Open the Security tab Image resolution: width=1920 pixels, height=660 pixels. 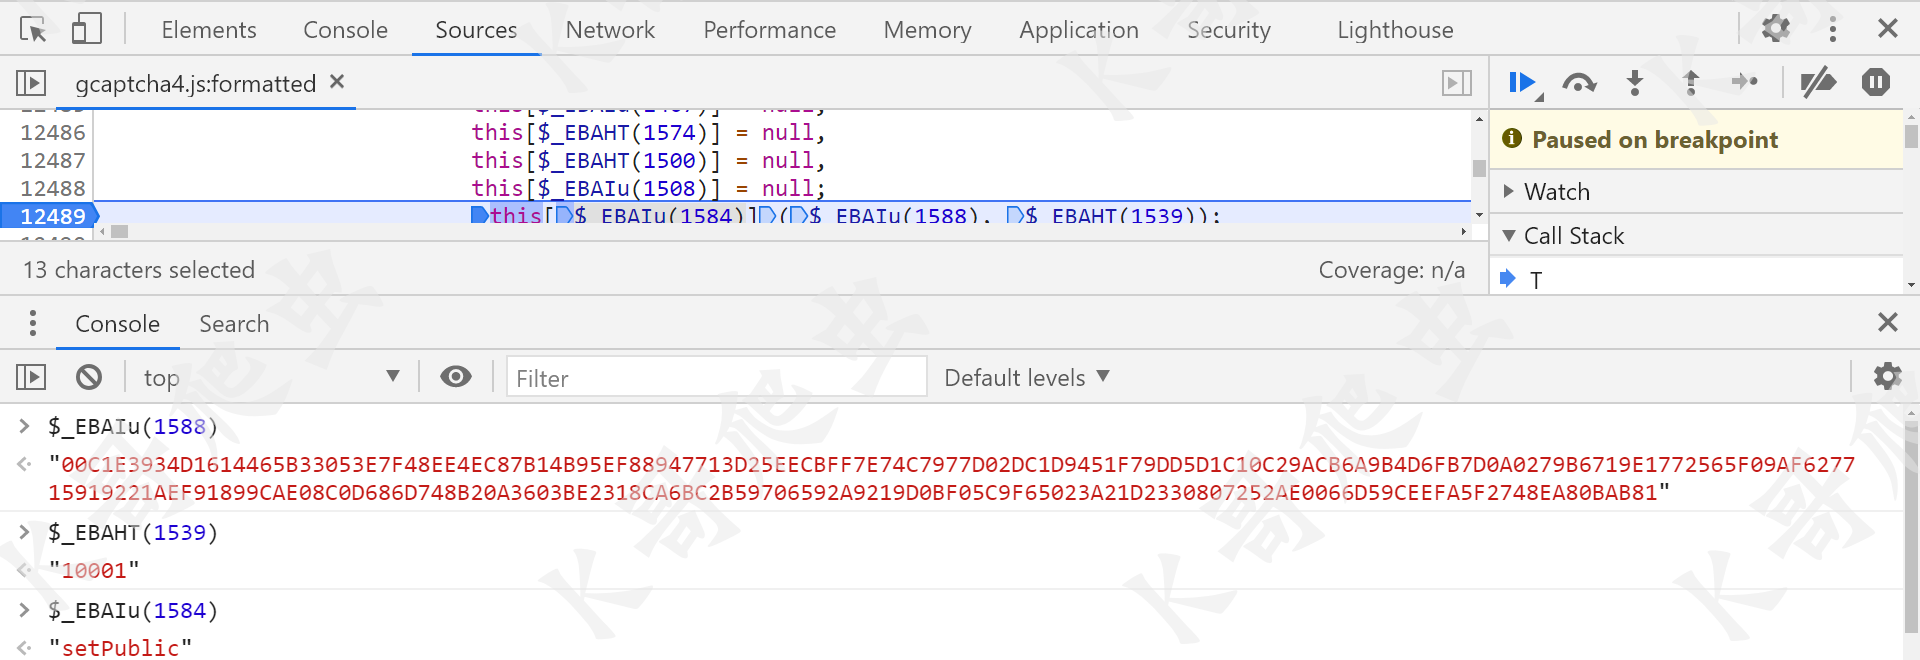(1228, 30)
